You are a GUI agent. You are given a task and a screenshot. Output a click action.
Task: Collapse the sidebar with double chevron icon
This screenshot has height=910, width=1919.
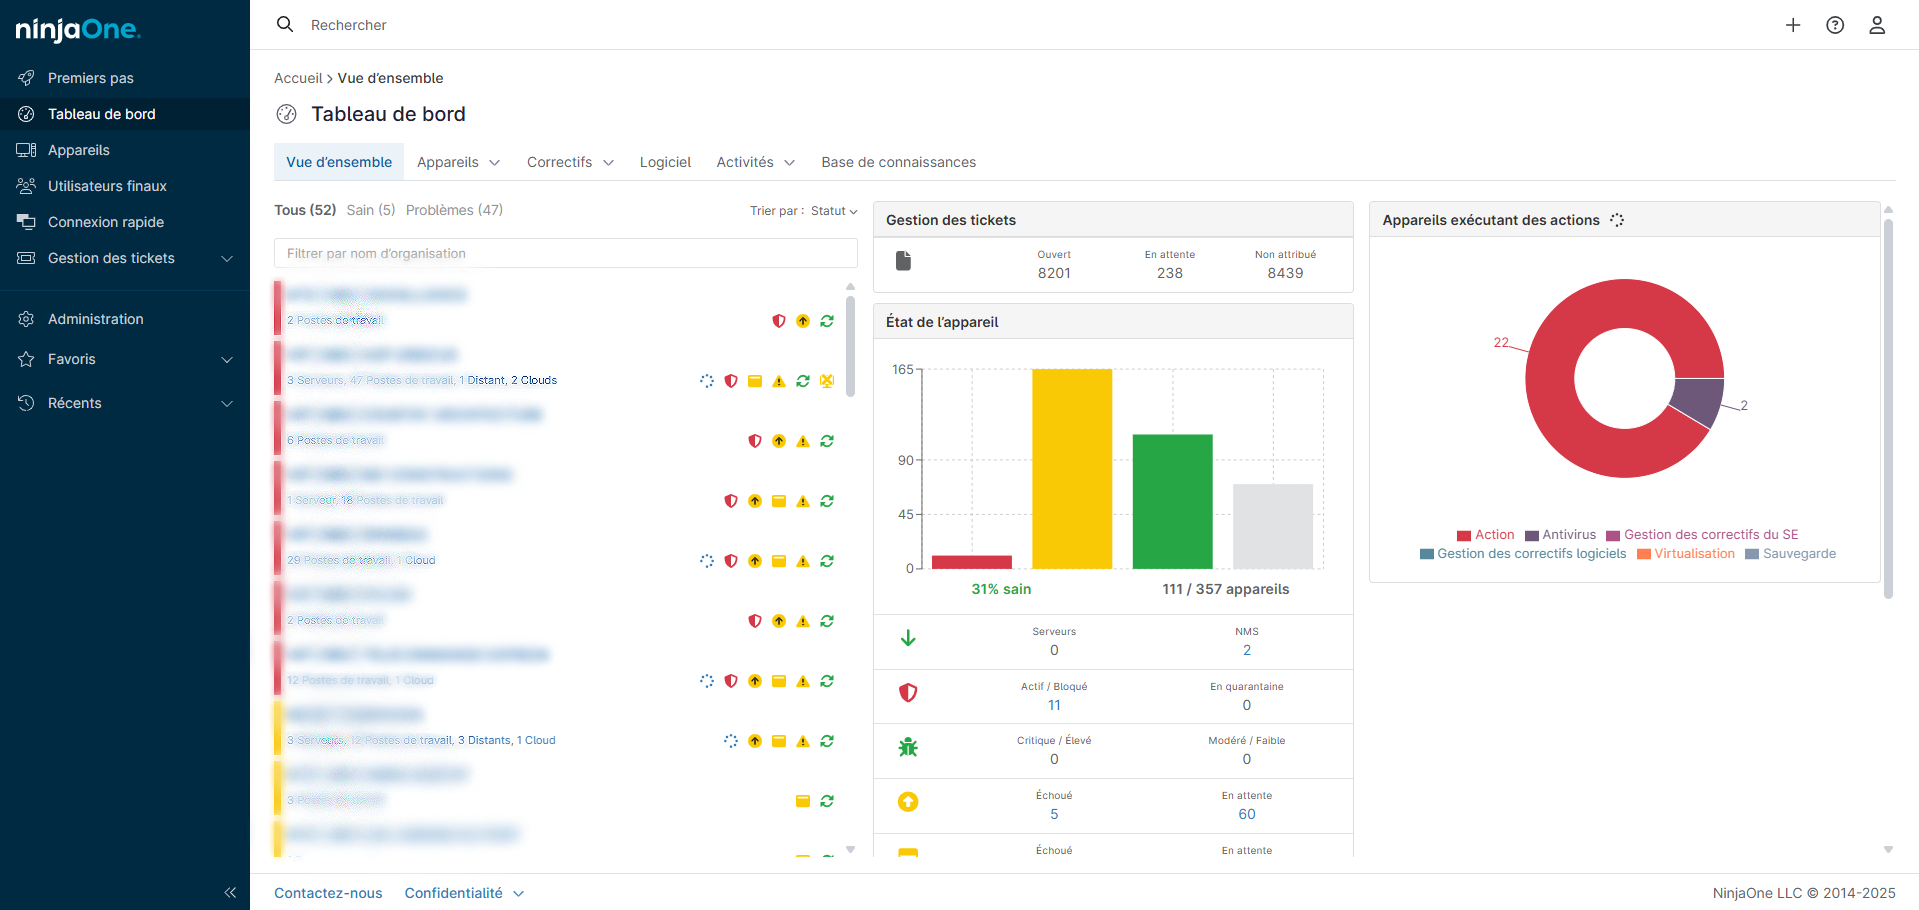[230, 892]
